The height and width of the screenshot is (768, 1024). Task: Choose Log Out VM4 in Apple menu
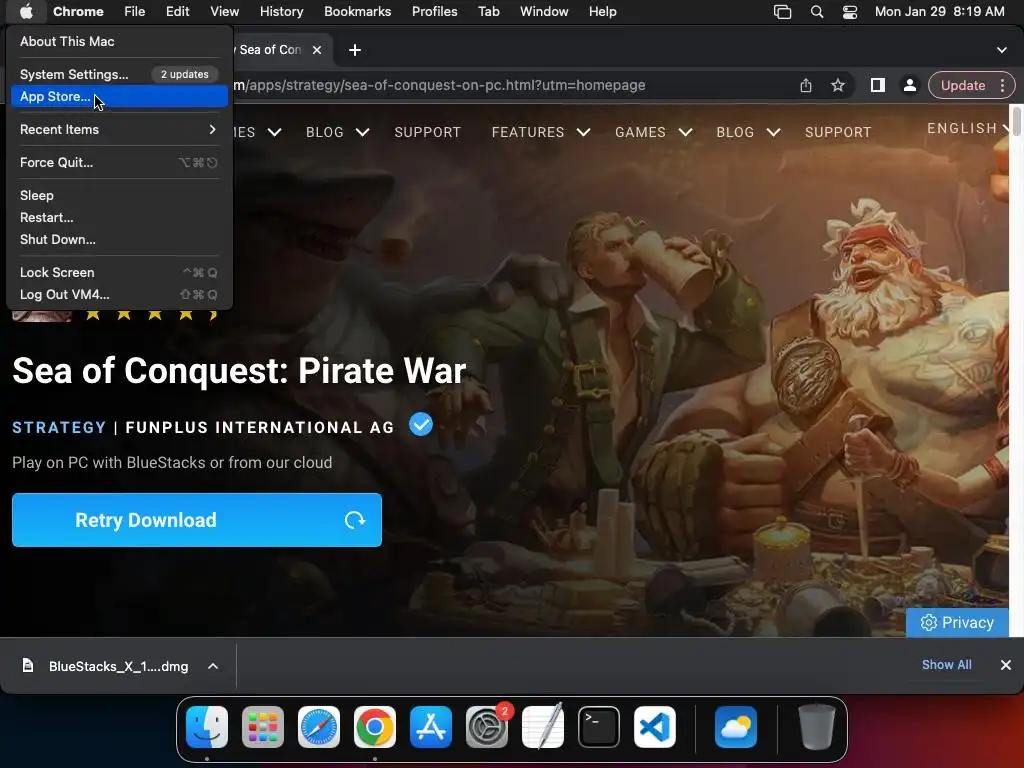point(120,295)
